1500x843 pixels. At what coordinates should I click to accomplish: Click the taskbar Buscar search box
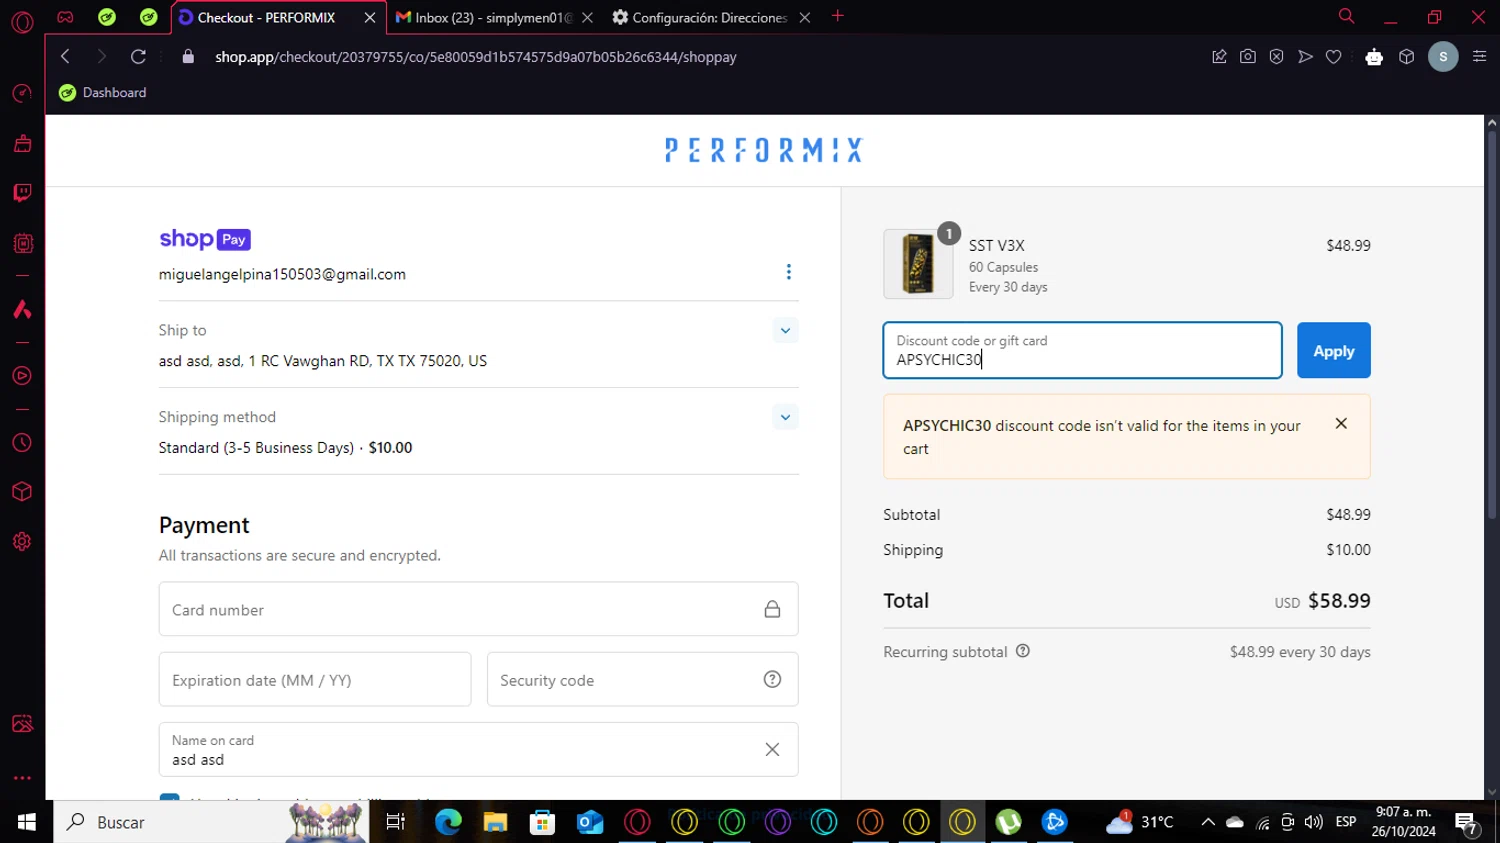point(211,822)
